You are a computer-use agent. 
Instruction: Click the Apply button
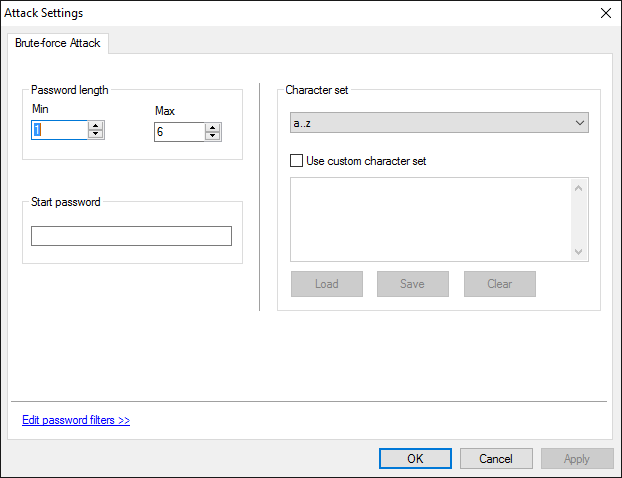[577, 459]
